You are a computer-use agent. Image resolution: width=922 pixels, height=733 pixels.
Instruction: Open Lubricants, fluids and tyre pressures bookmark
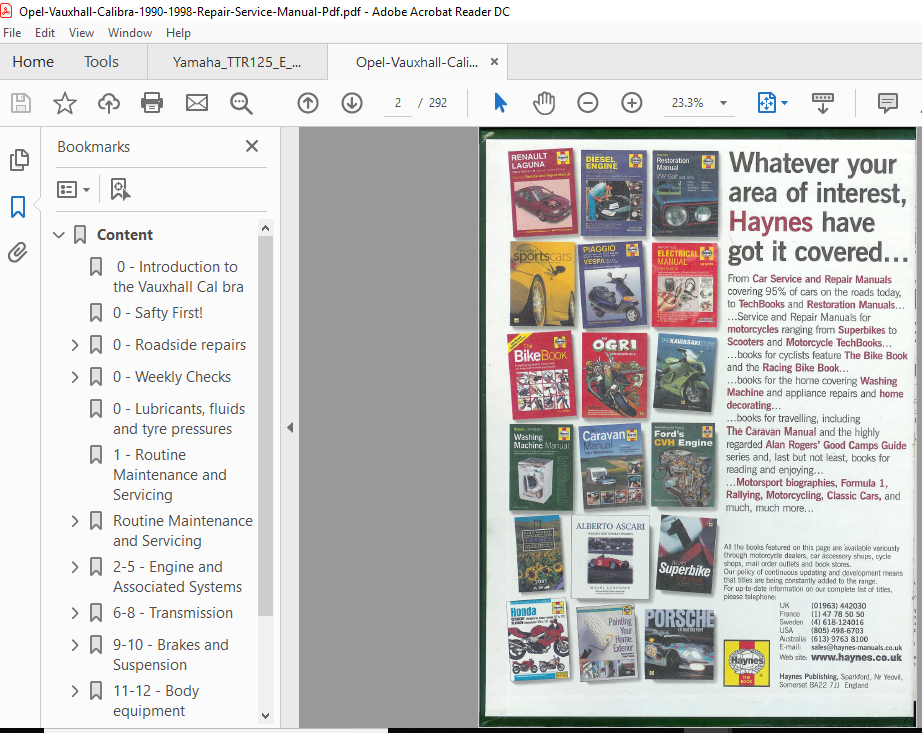pos(179,419)
